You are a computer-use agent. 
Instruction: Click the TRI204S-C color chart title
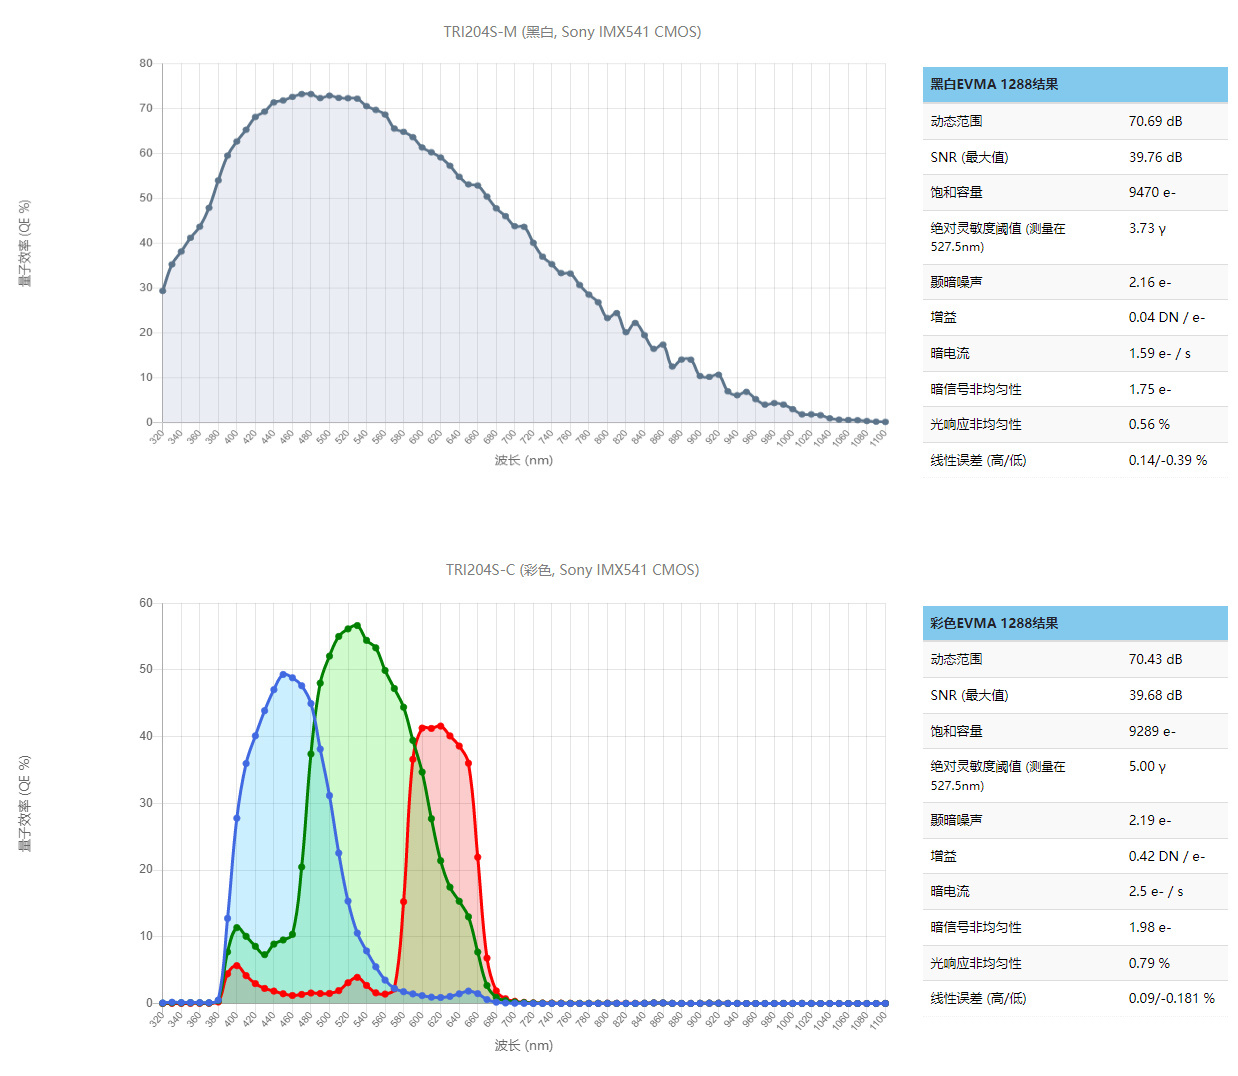pos(572,570)
